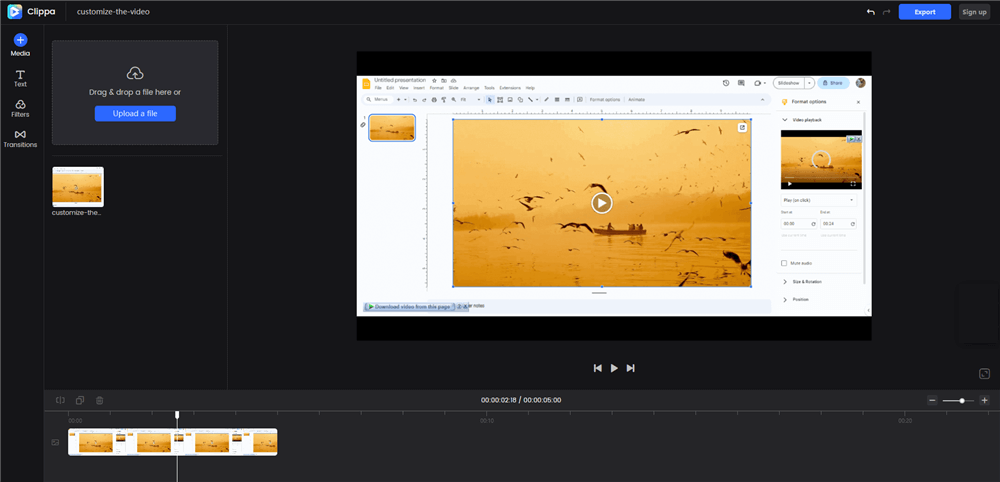Open the Media panel in sidebar
The width and height of the screenshot is (1000, 482).
[x=20, y=45]
